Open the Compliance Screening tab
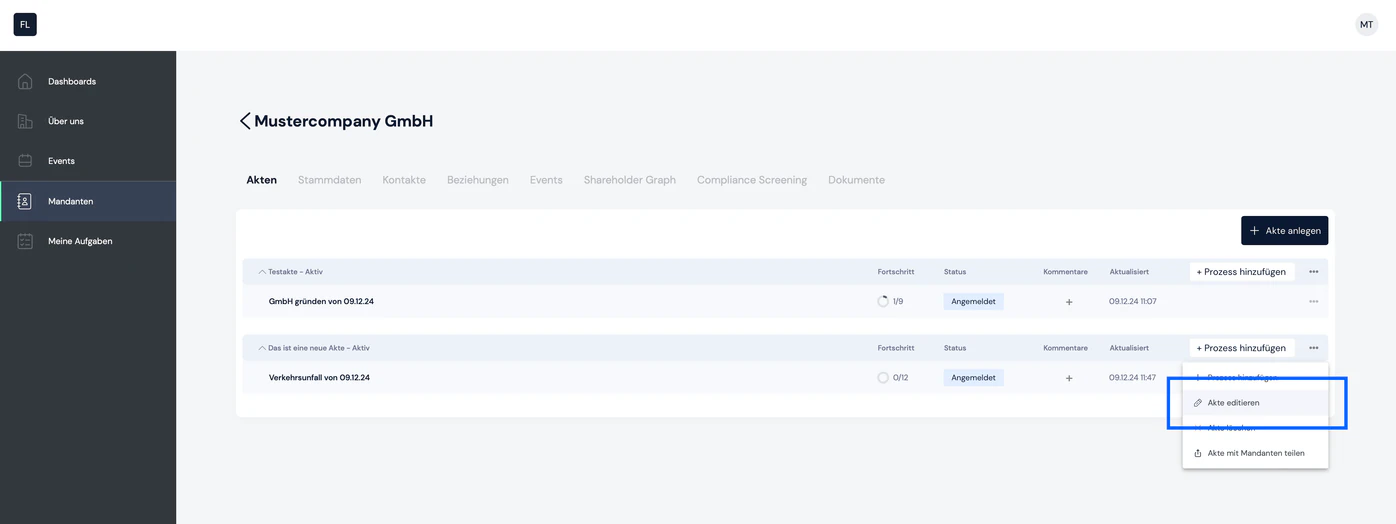Viewport: 1396px width, 524px height. pyautogui.click(x=752, y=180)
